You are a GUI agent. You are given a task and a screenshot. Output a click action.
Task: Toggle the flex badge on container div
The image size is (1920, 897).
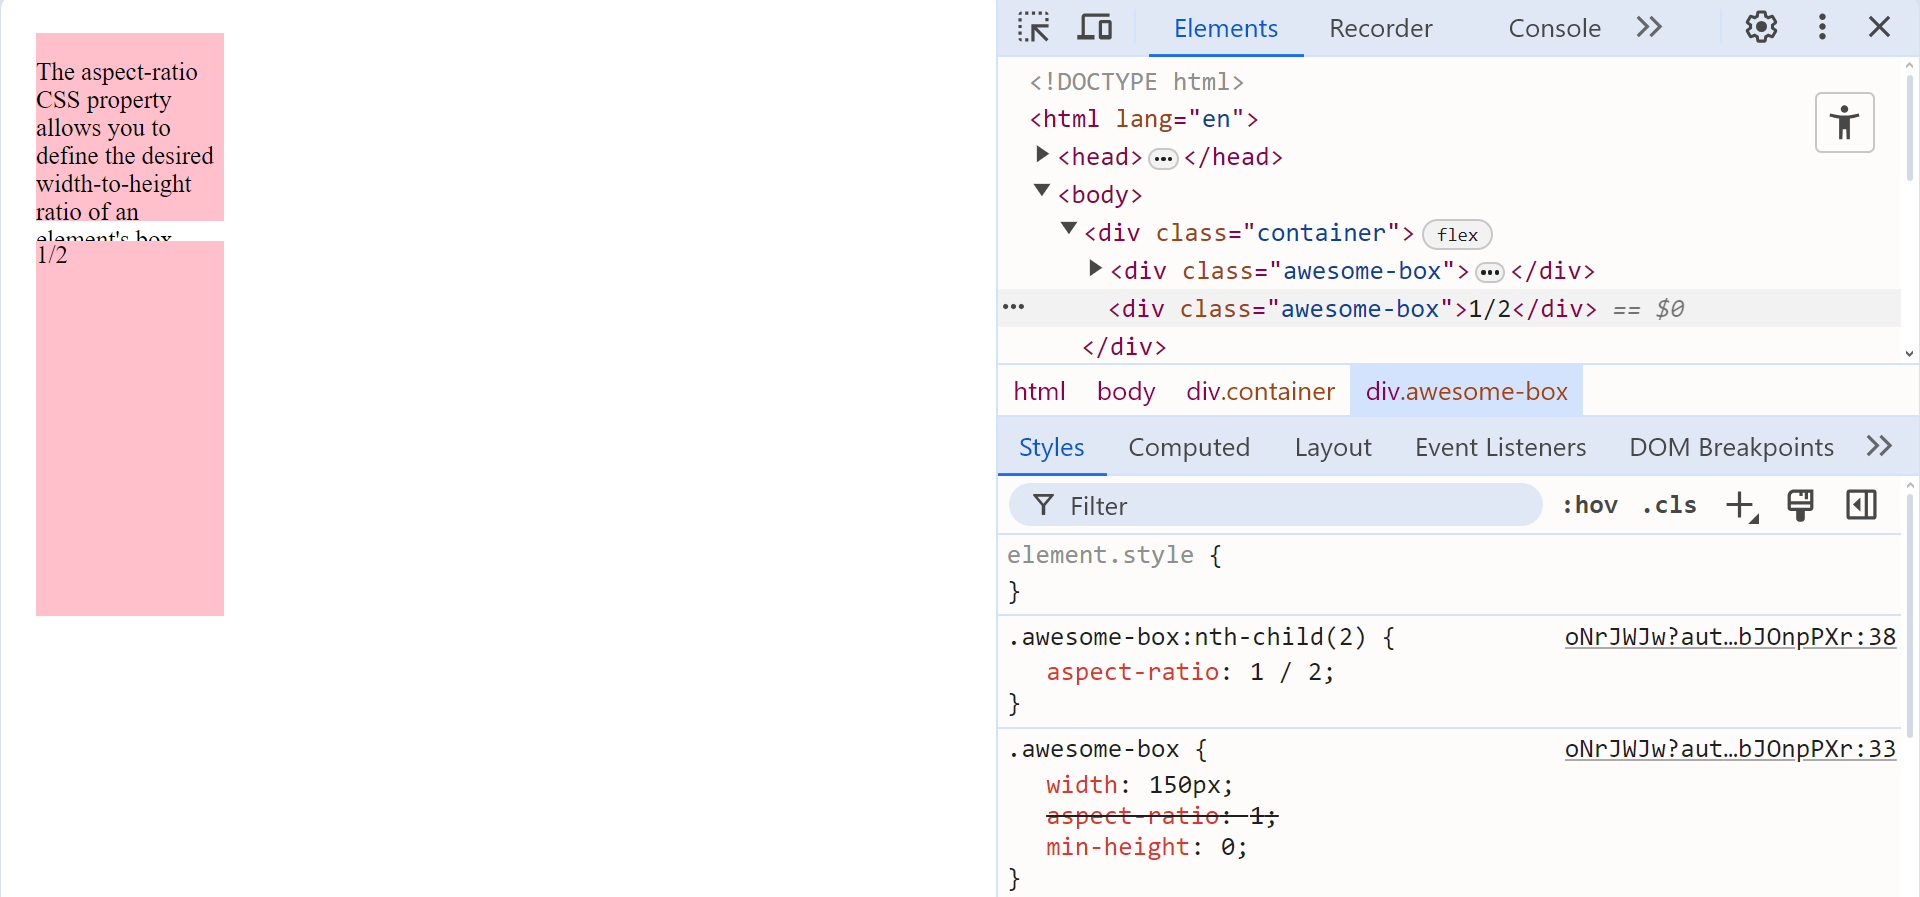coord(1457,235)
